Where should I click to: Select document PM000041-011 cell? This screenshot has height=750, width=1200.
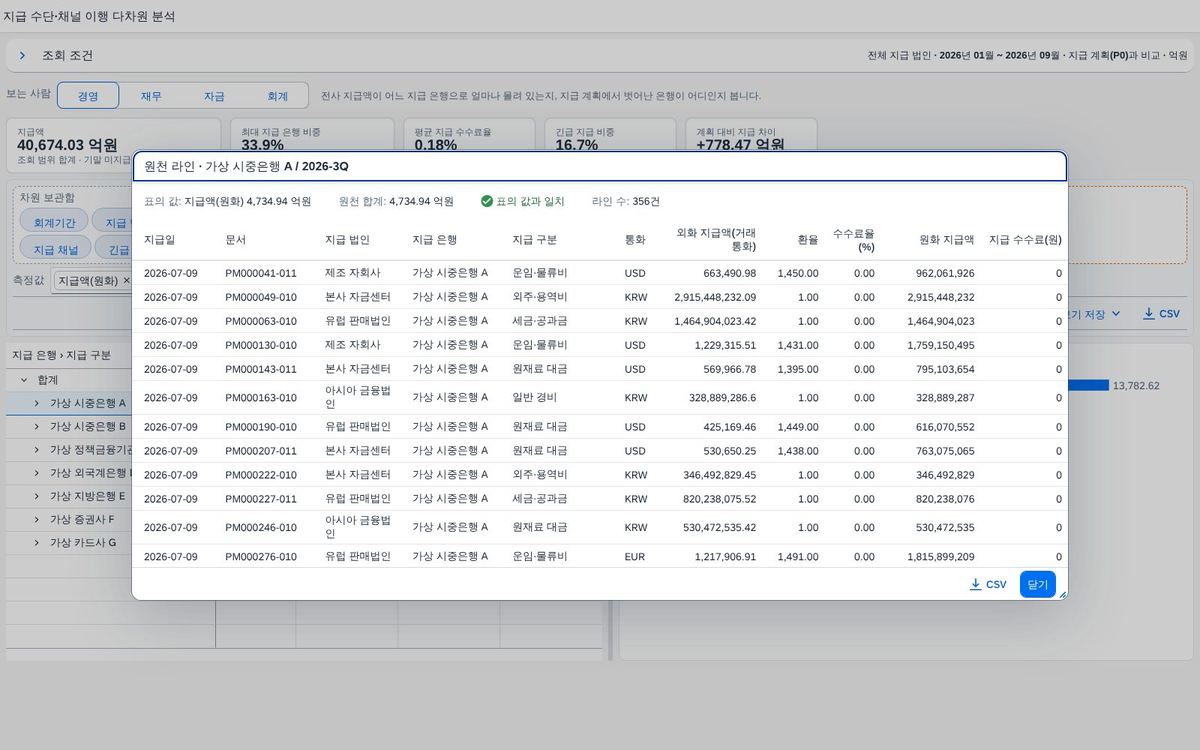point(261,273)
